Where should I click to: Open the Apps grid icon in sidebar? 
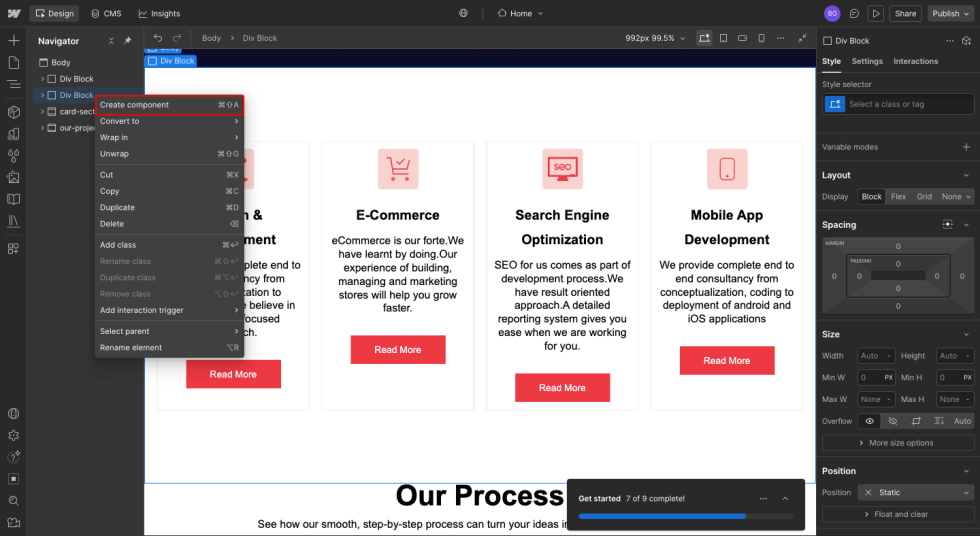(x=13, y=249)
